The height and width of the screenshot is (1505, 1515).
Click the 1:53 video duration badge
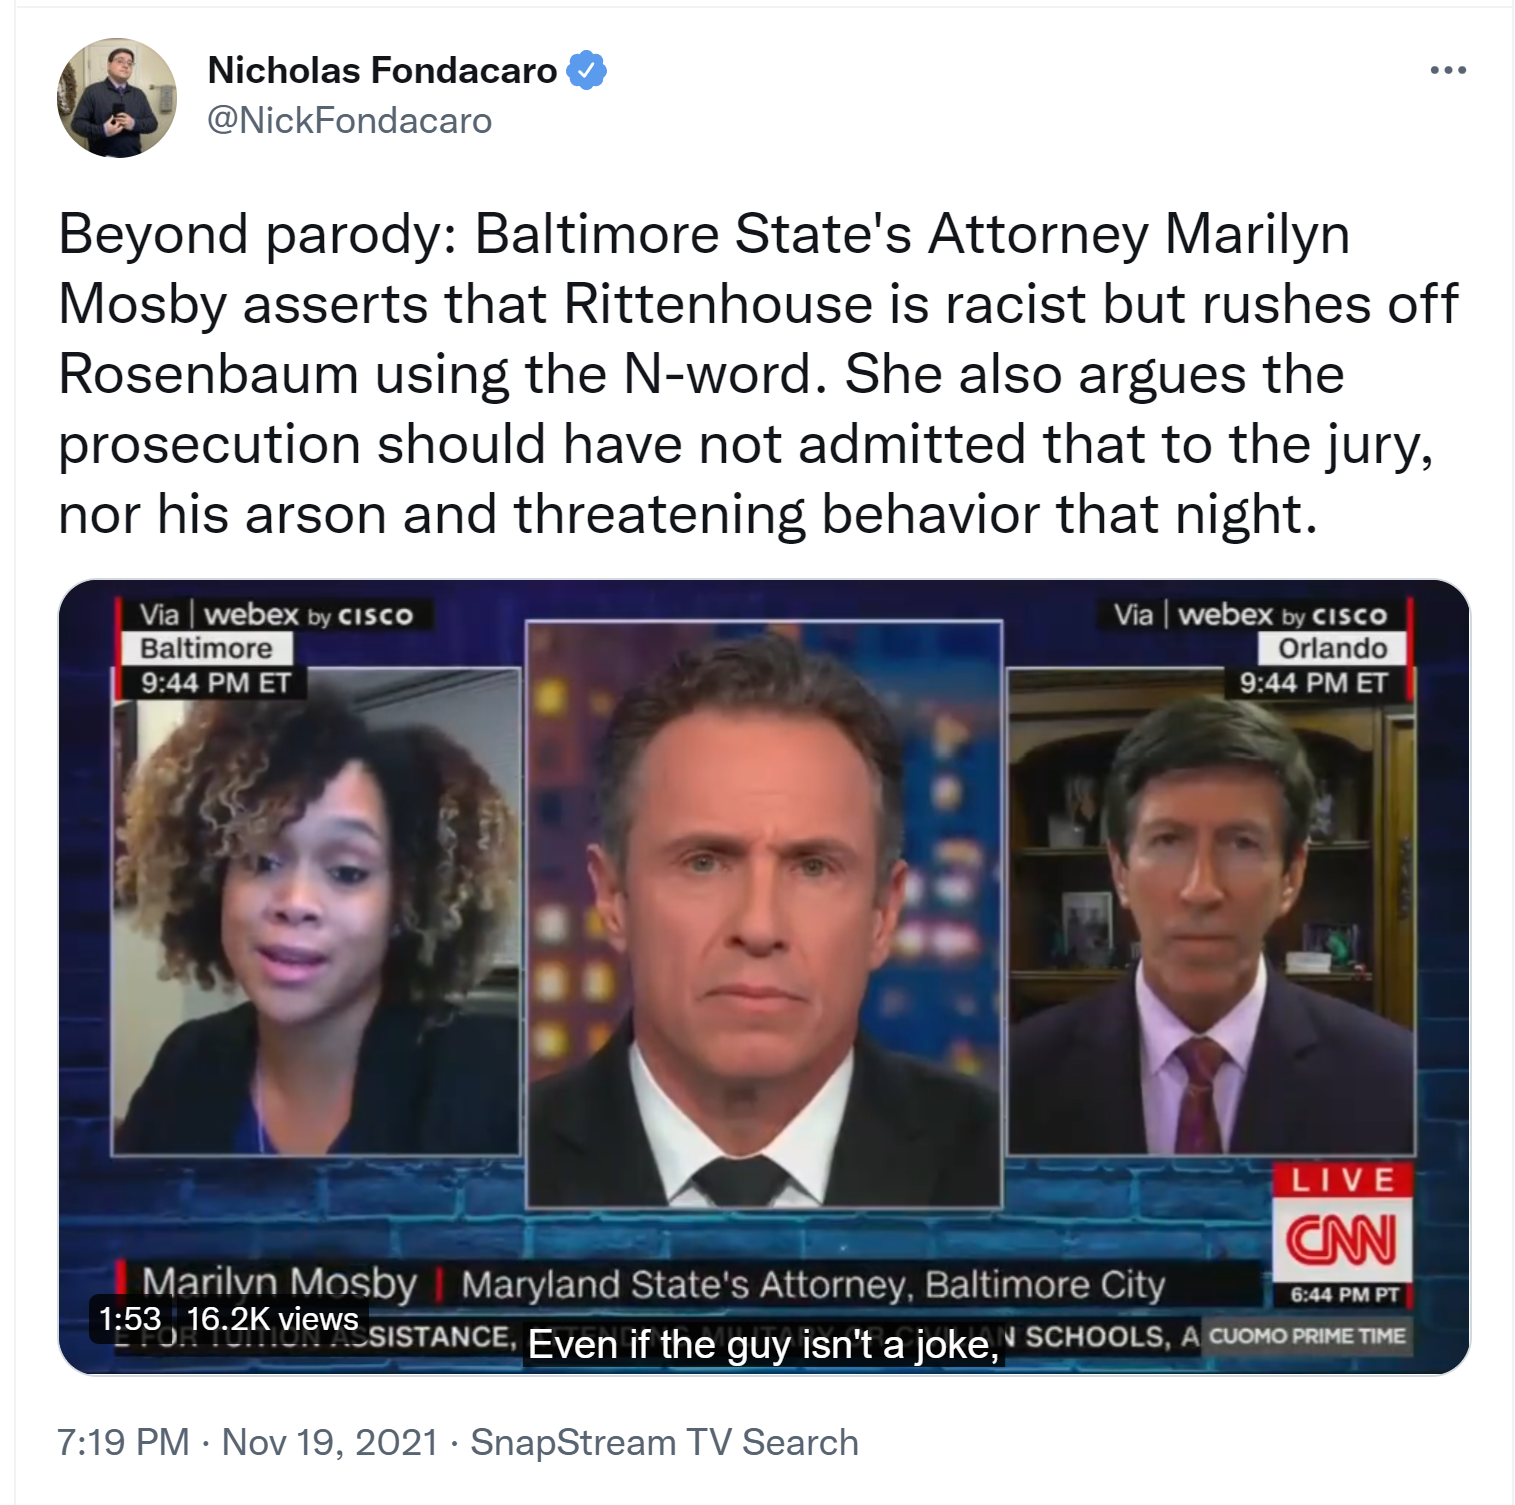point(130,1319)
